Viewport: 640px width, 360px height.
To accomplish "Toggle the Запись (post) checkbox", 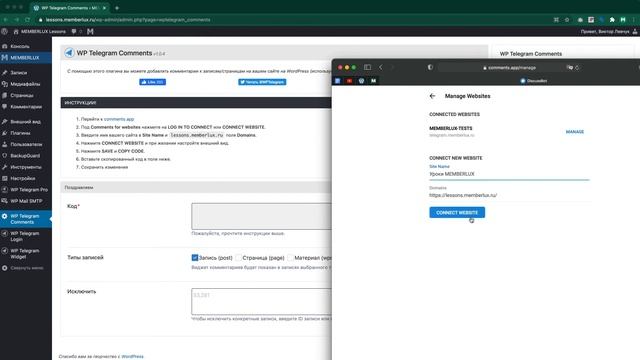I will [x=195, y=258].
